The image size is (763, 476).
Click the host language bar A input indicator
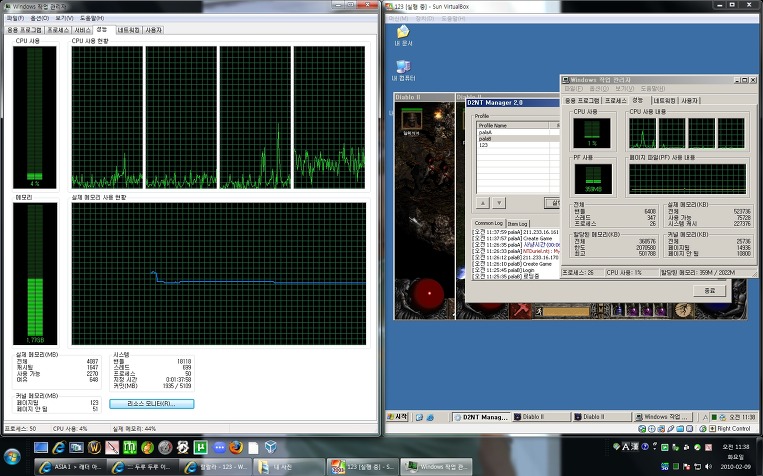coord(626,447)
